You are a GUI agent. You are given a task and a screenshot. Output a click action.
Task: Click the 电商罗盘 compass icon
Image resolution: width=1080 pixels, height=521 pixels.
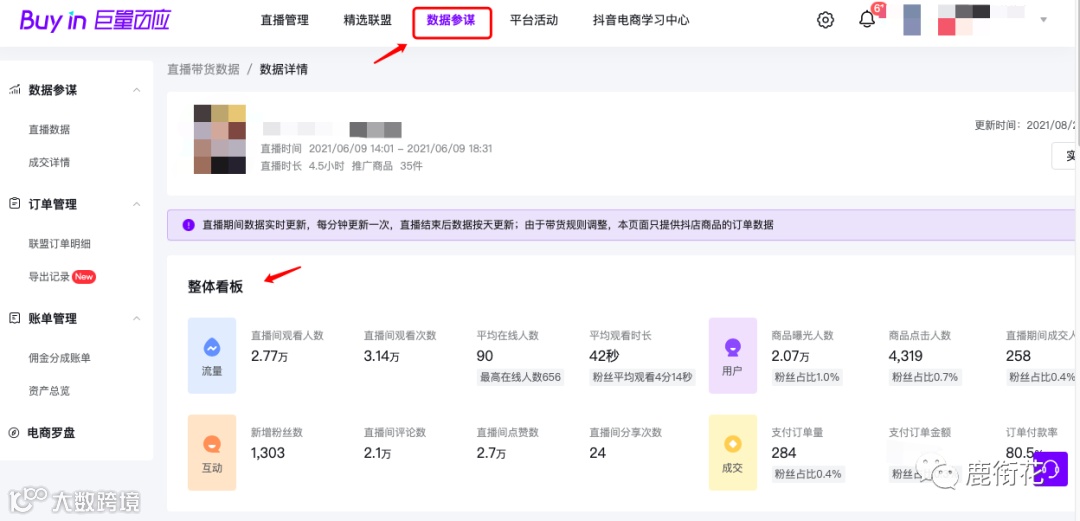[x=14, y=433]
